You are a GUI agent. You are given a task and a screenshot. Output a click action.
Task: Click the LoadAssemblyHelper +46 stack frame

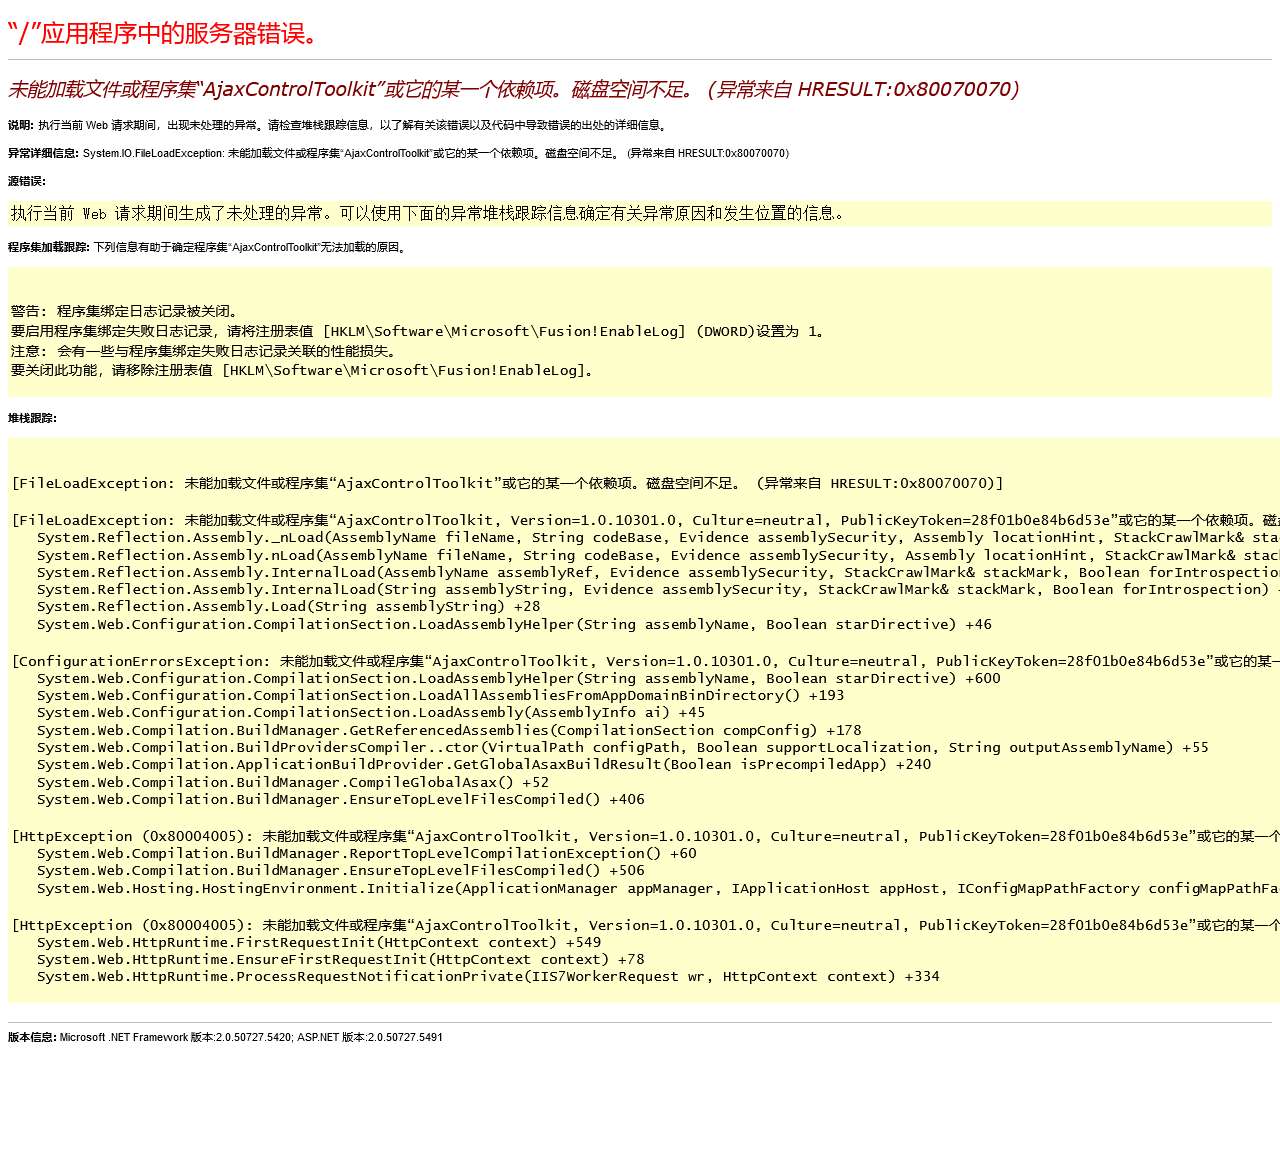(514, 624)
